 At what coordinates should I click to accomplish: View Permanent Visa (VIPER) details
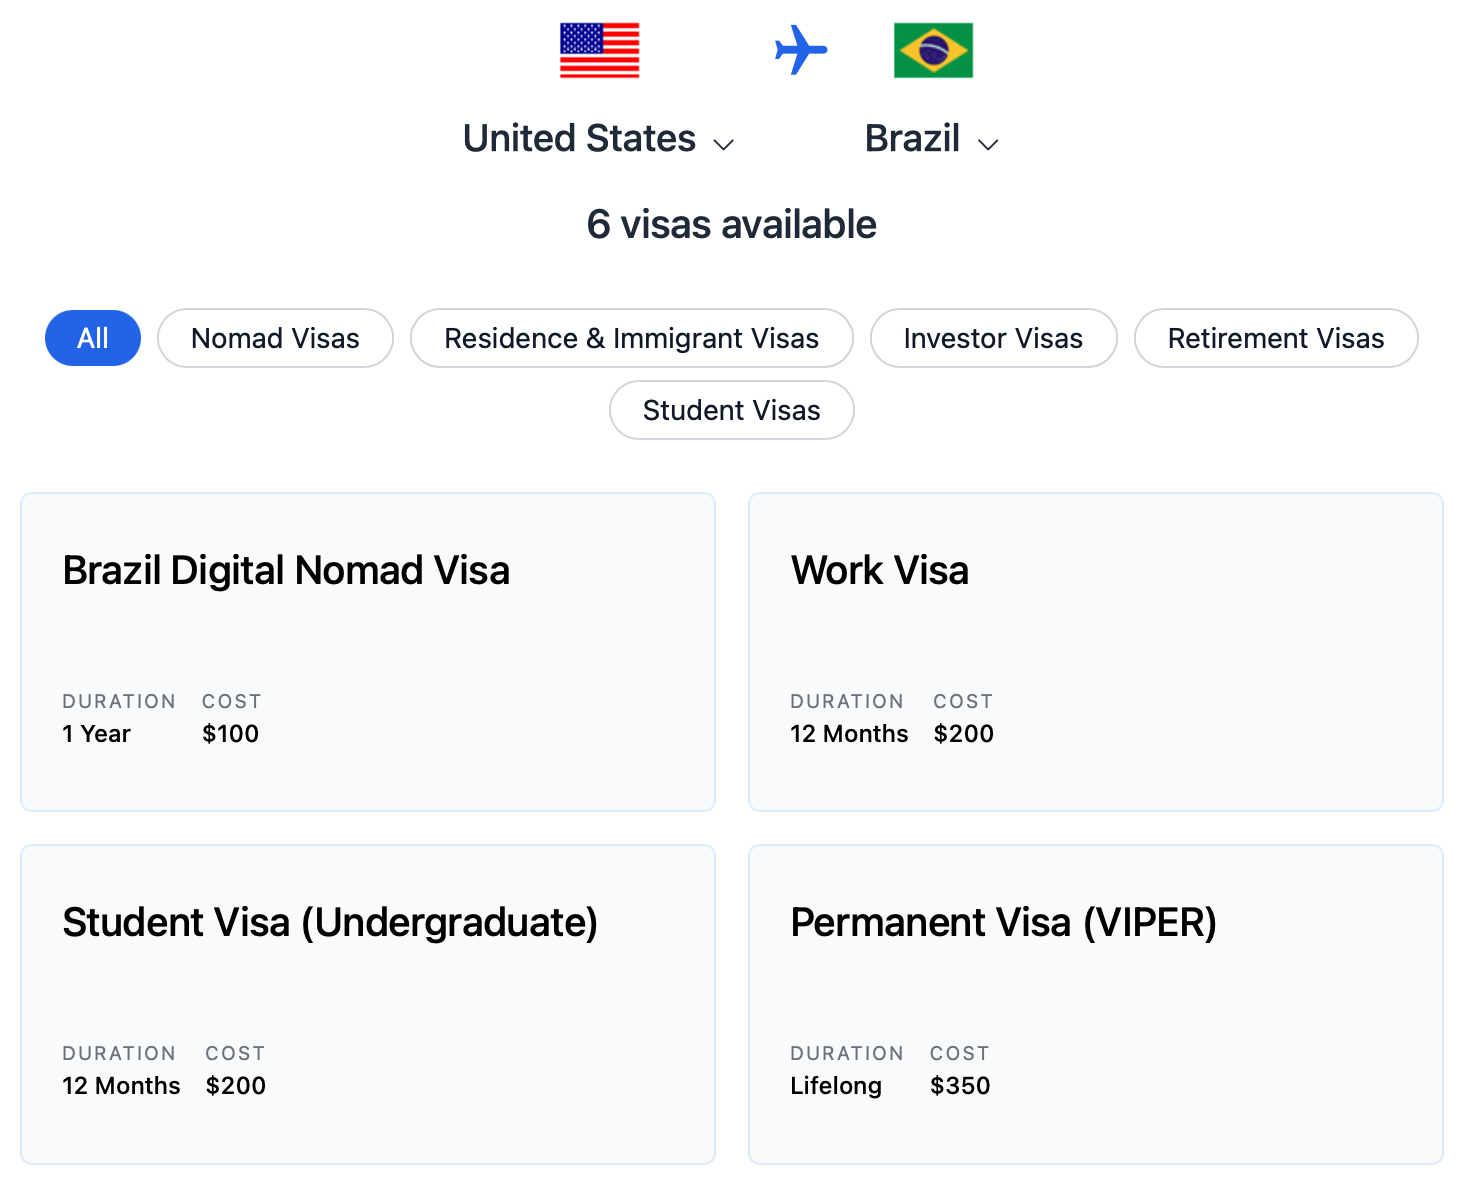1096,1004
